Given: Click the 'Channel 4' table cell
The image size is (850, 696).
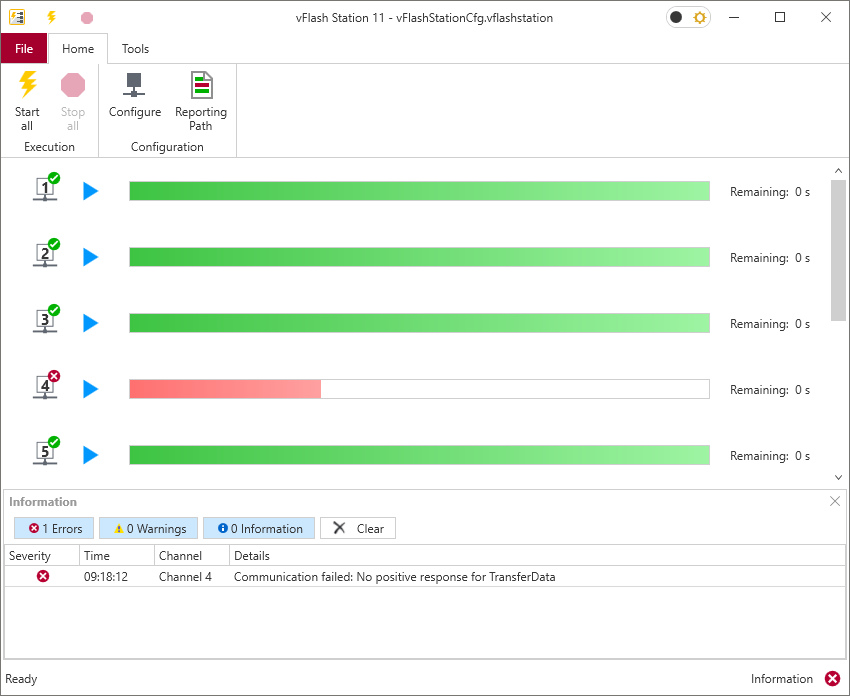Looking at the screenshot, I should pyautogui.click(x=185, y=577).
